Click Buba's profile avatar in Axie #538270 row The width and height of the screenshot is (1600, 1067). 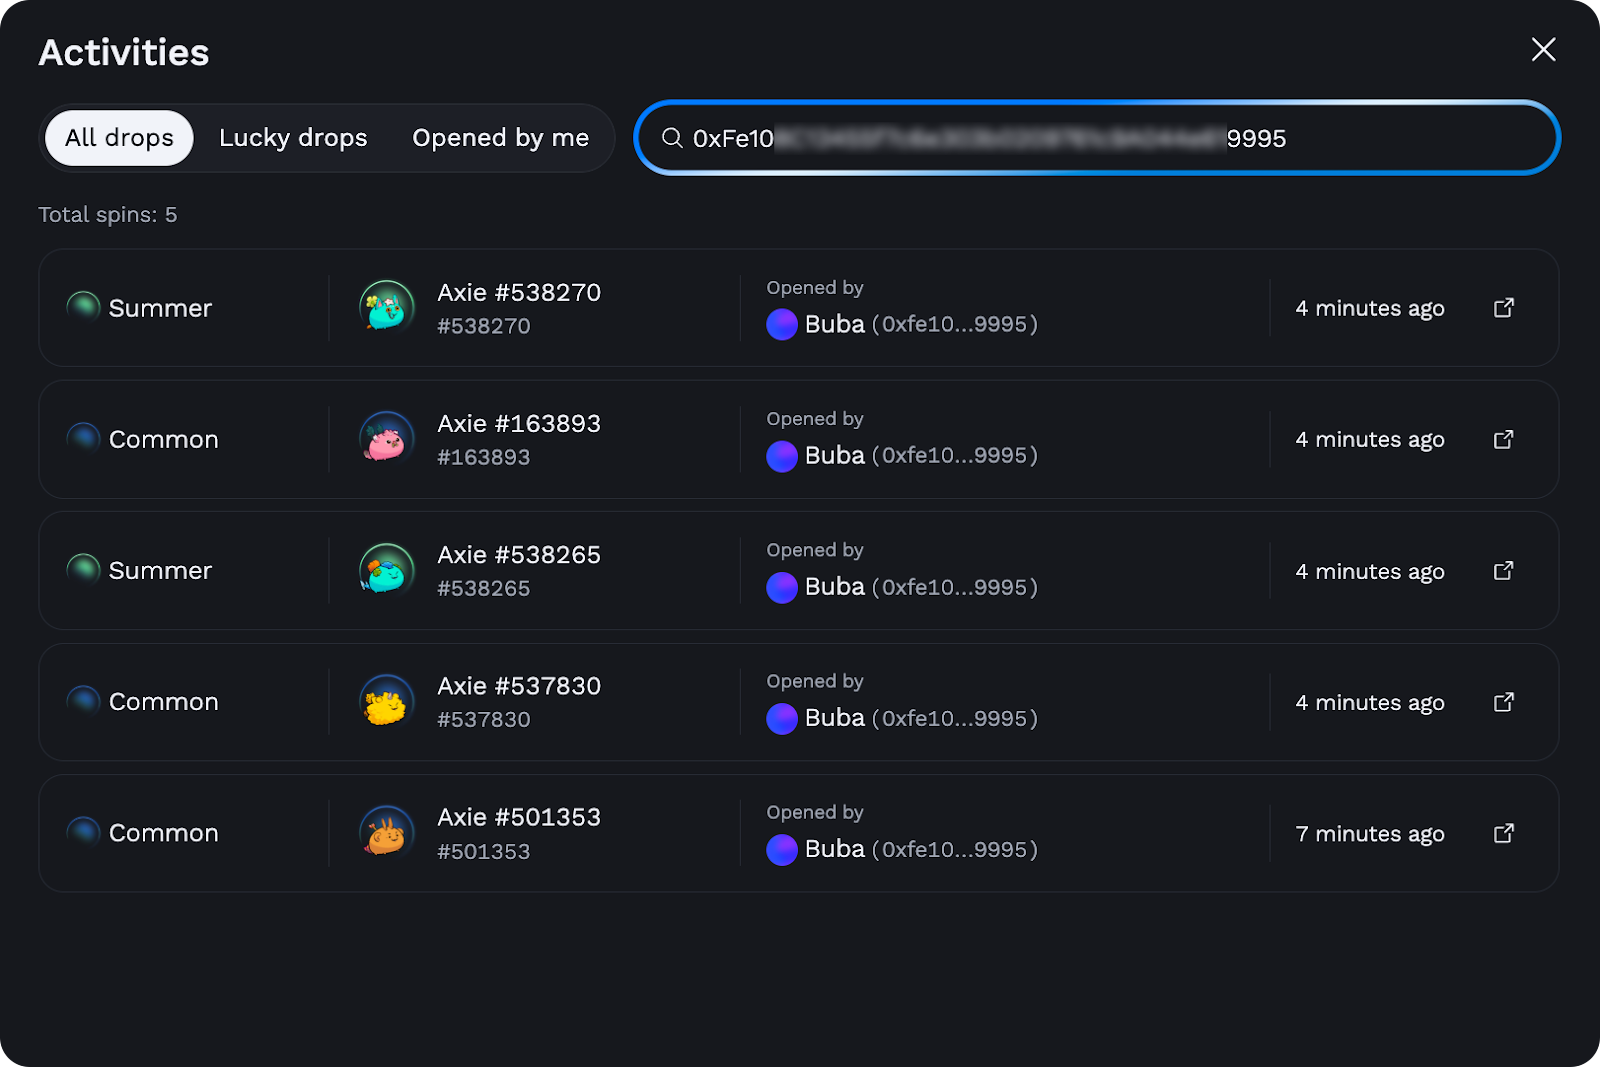[782, 325]
